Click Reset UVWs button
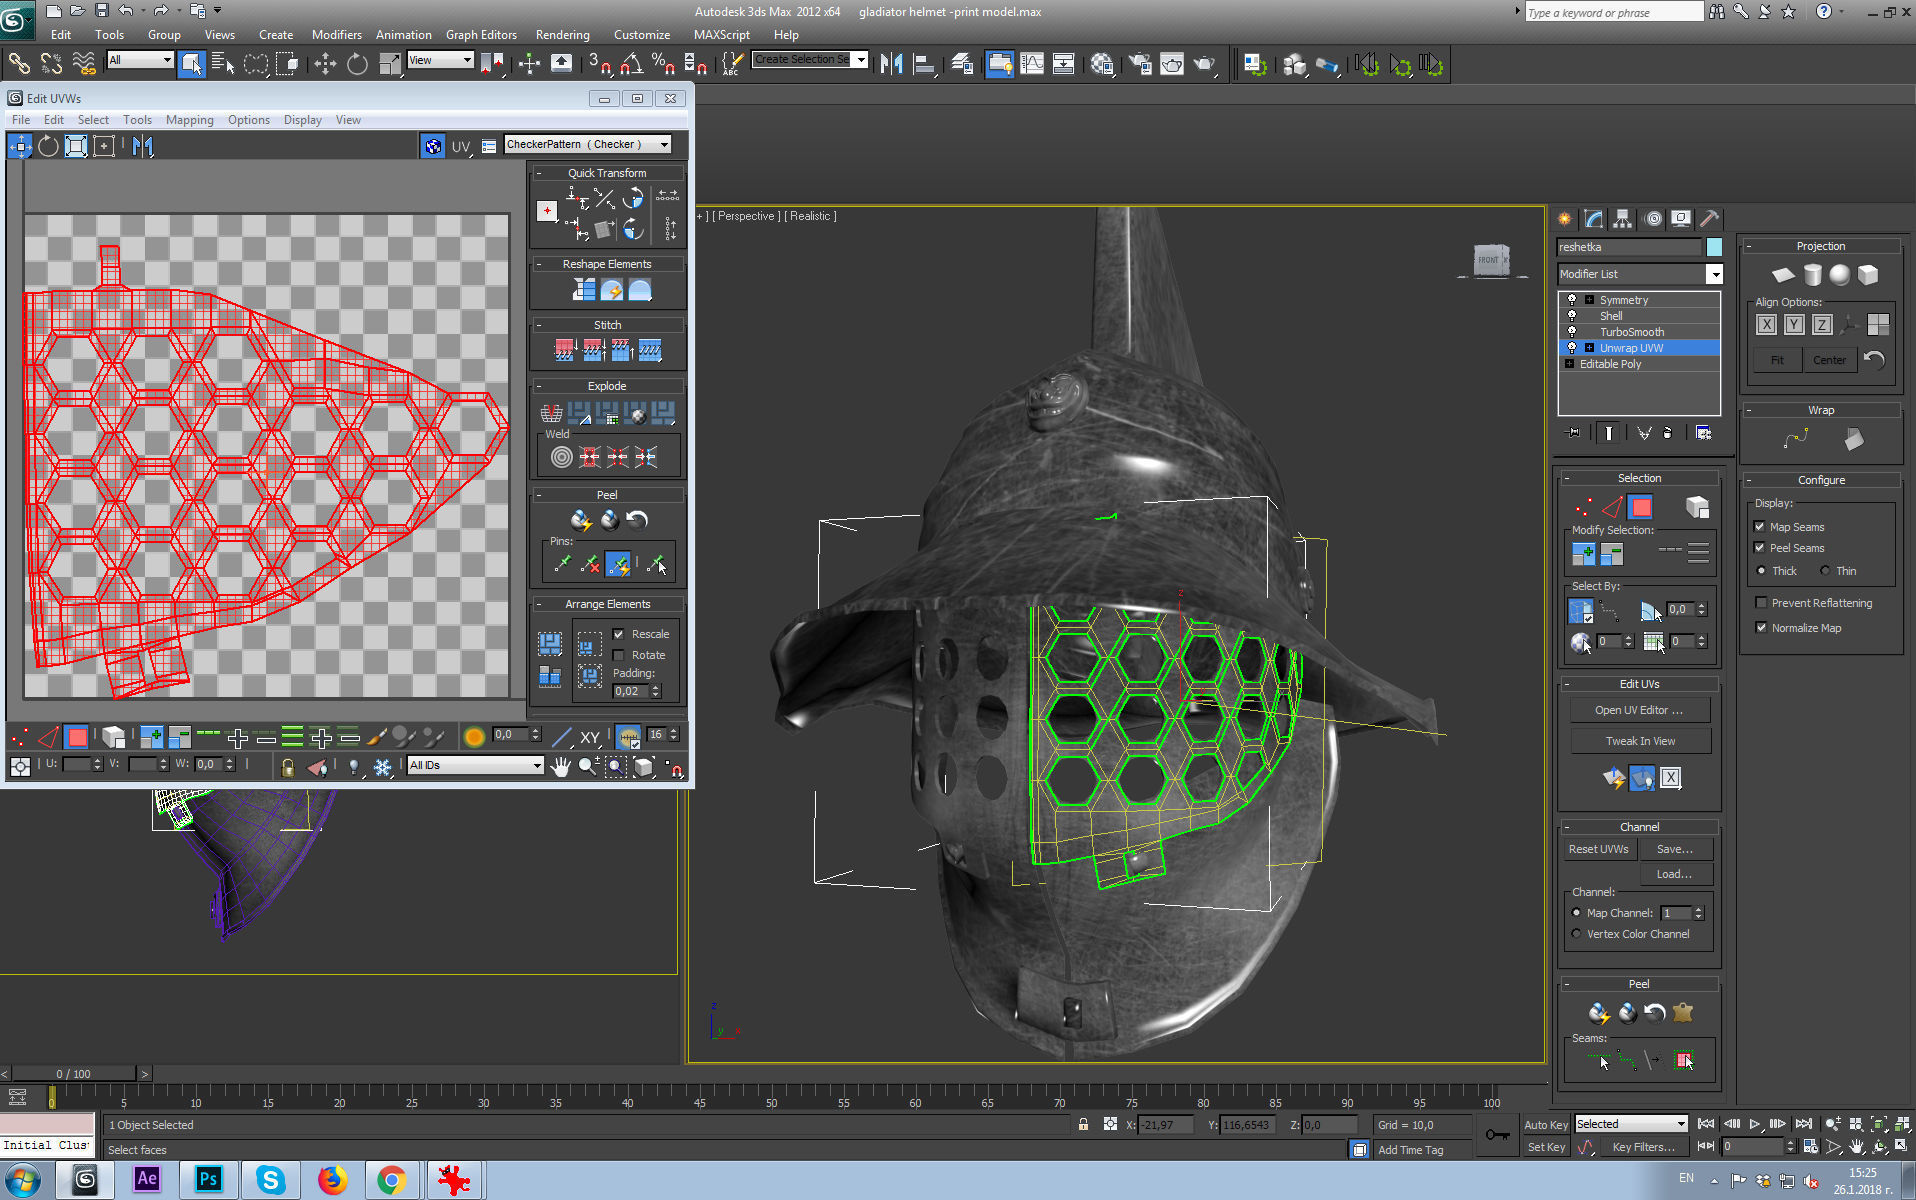The height and width of the screenshot is (1200, 1916). coord(1598,849)
